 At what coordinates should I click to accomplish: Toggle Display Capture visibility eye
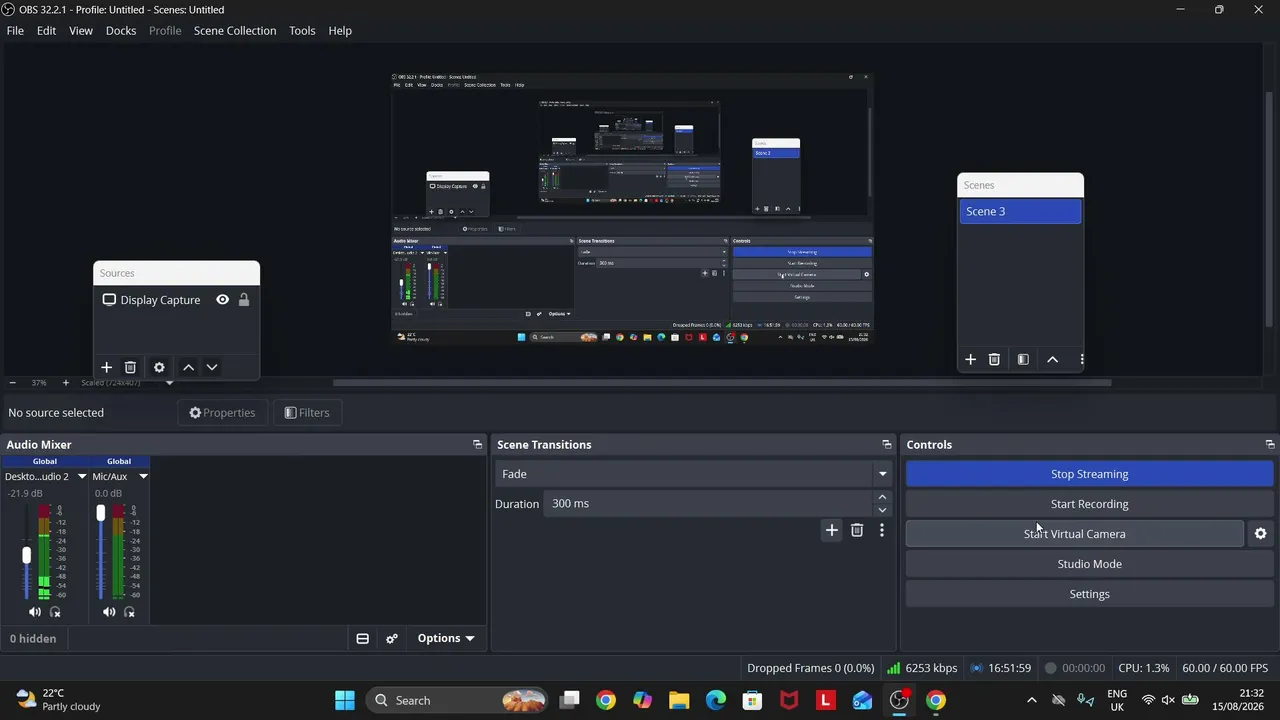point(222,300)
